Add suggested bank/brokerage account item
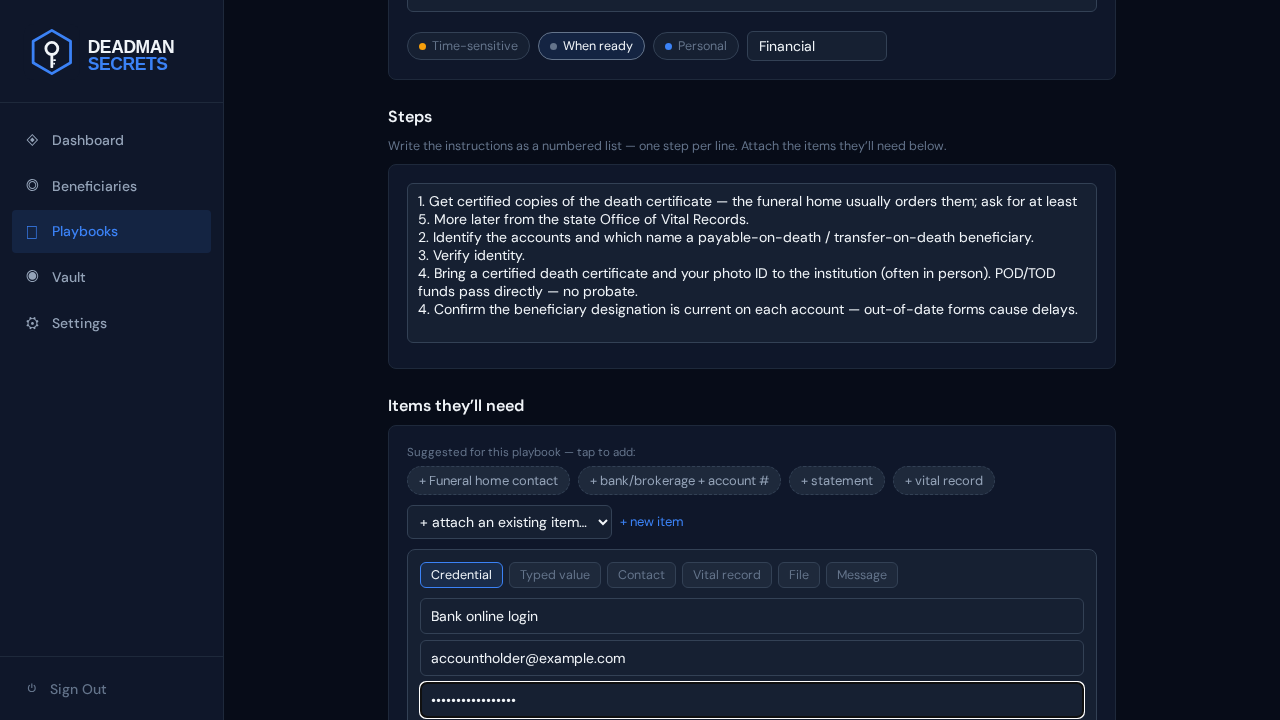This screenshot has width=1280, height=720. tap(679, 481)
